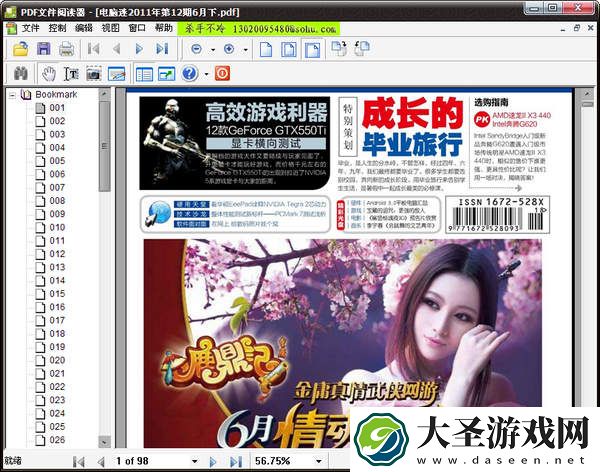Go to previous page in status bar

[x=101, y=462]
